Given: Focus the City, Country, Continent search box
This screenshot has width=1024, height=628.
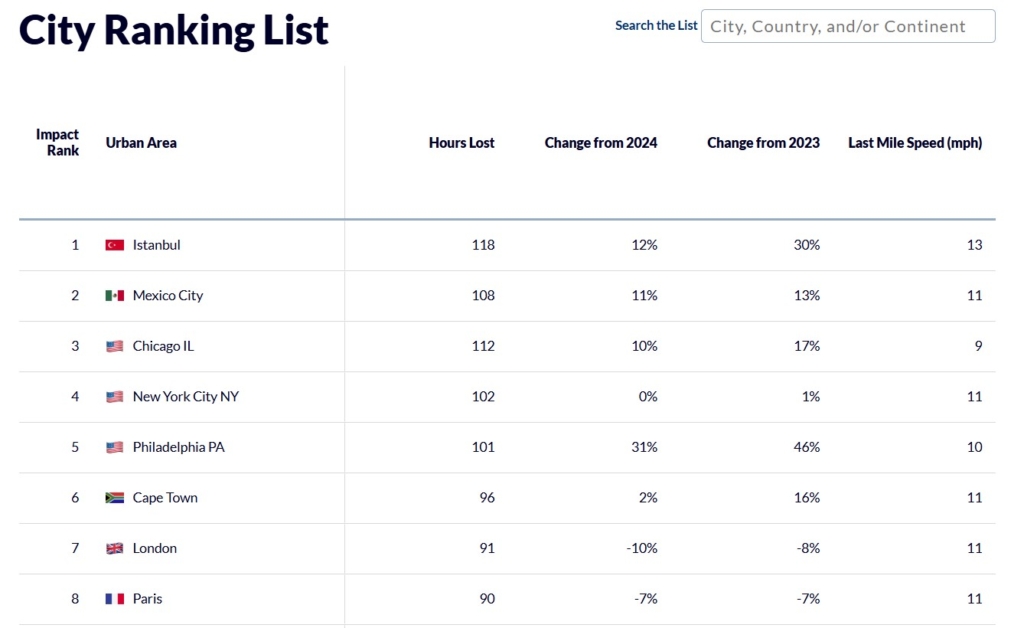Looking at the screenshot, I should pos(848,27).
